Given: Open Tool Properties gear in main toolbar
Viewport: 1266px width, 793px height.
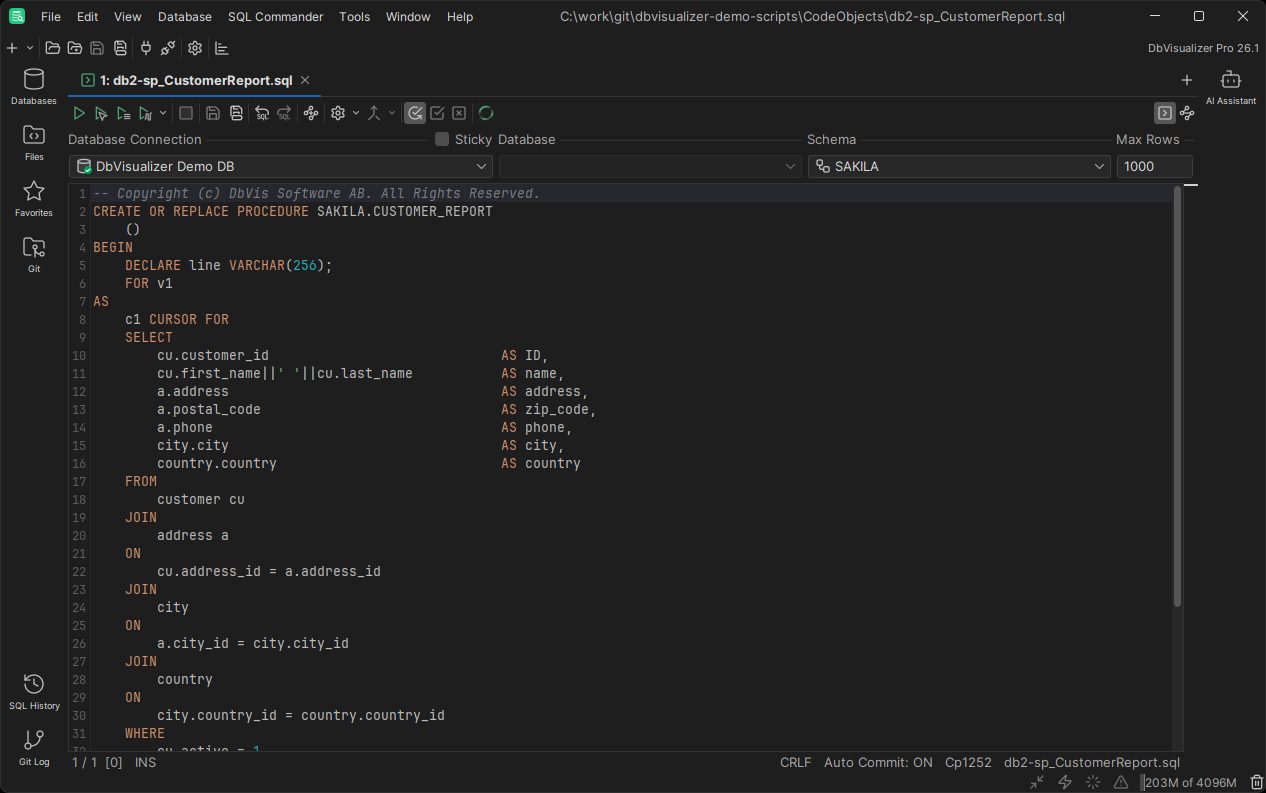Looking at the screenshot, I should tap(195, 48).
